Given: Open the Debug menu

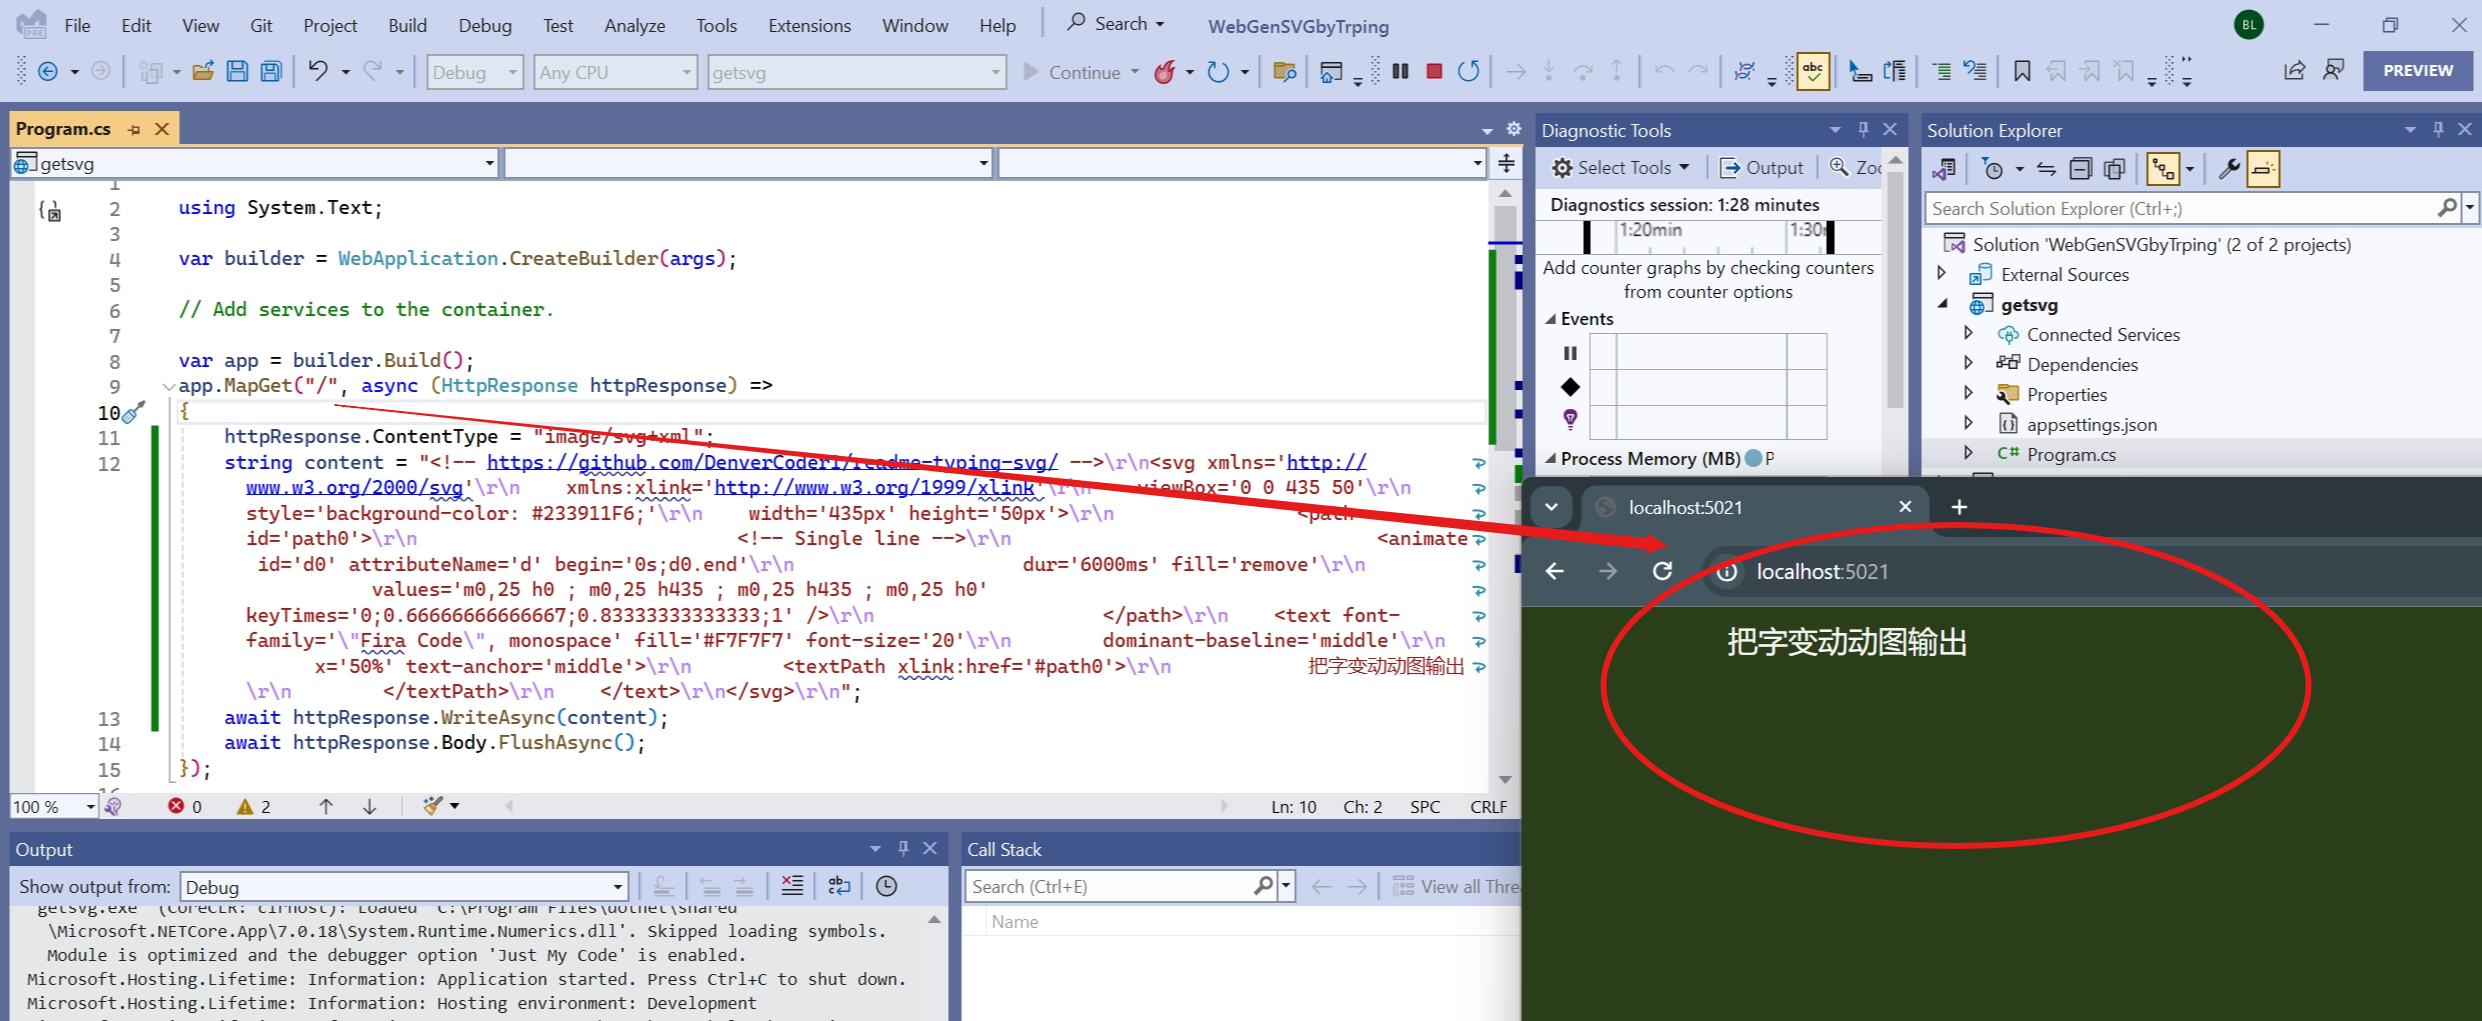Looking at the screenshot, I should pyautogui.click(x=484, y=25).
